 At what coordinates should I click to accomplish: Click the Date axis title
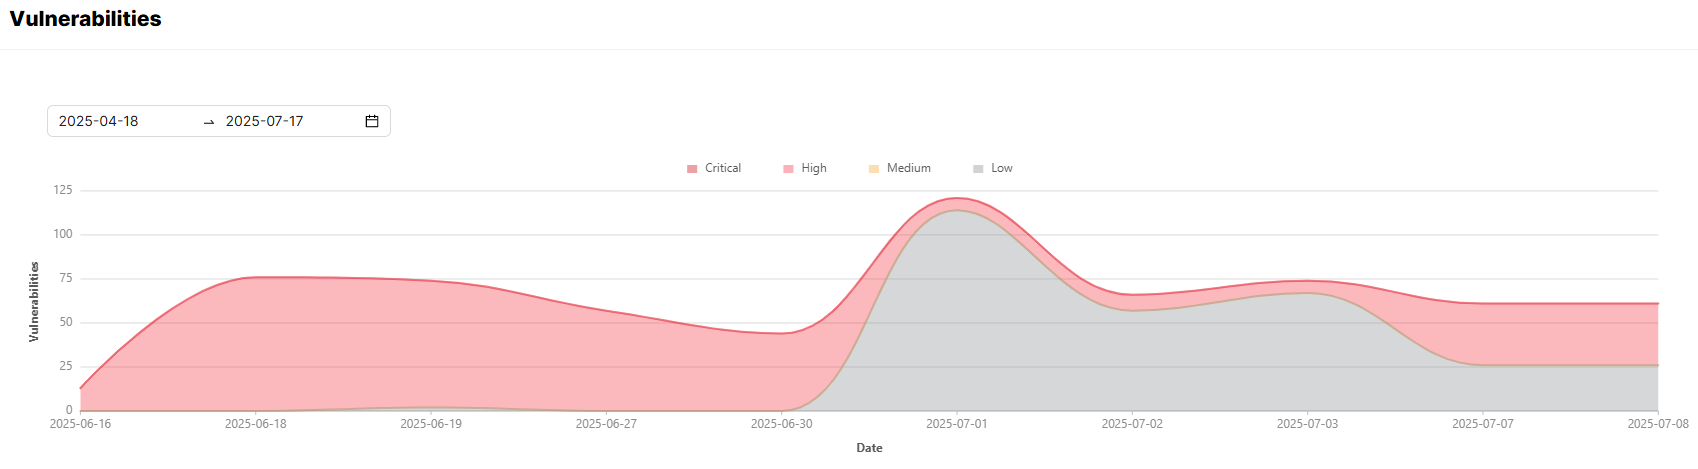click(x=869, y=448)
